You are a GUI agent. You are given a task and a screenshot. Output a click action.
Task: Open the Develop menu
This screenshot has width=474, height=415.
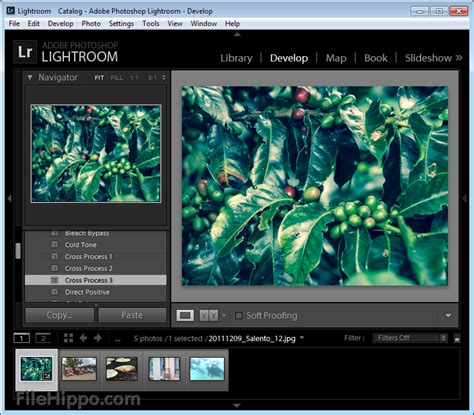61,24
